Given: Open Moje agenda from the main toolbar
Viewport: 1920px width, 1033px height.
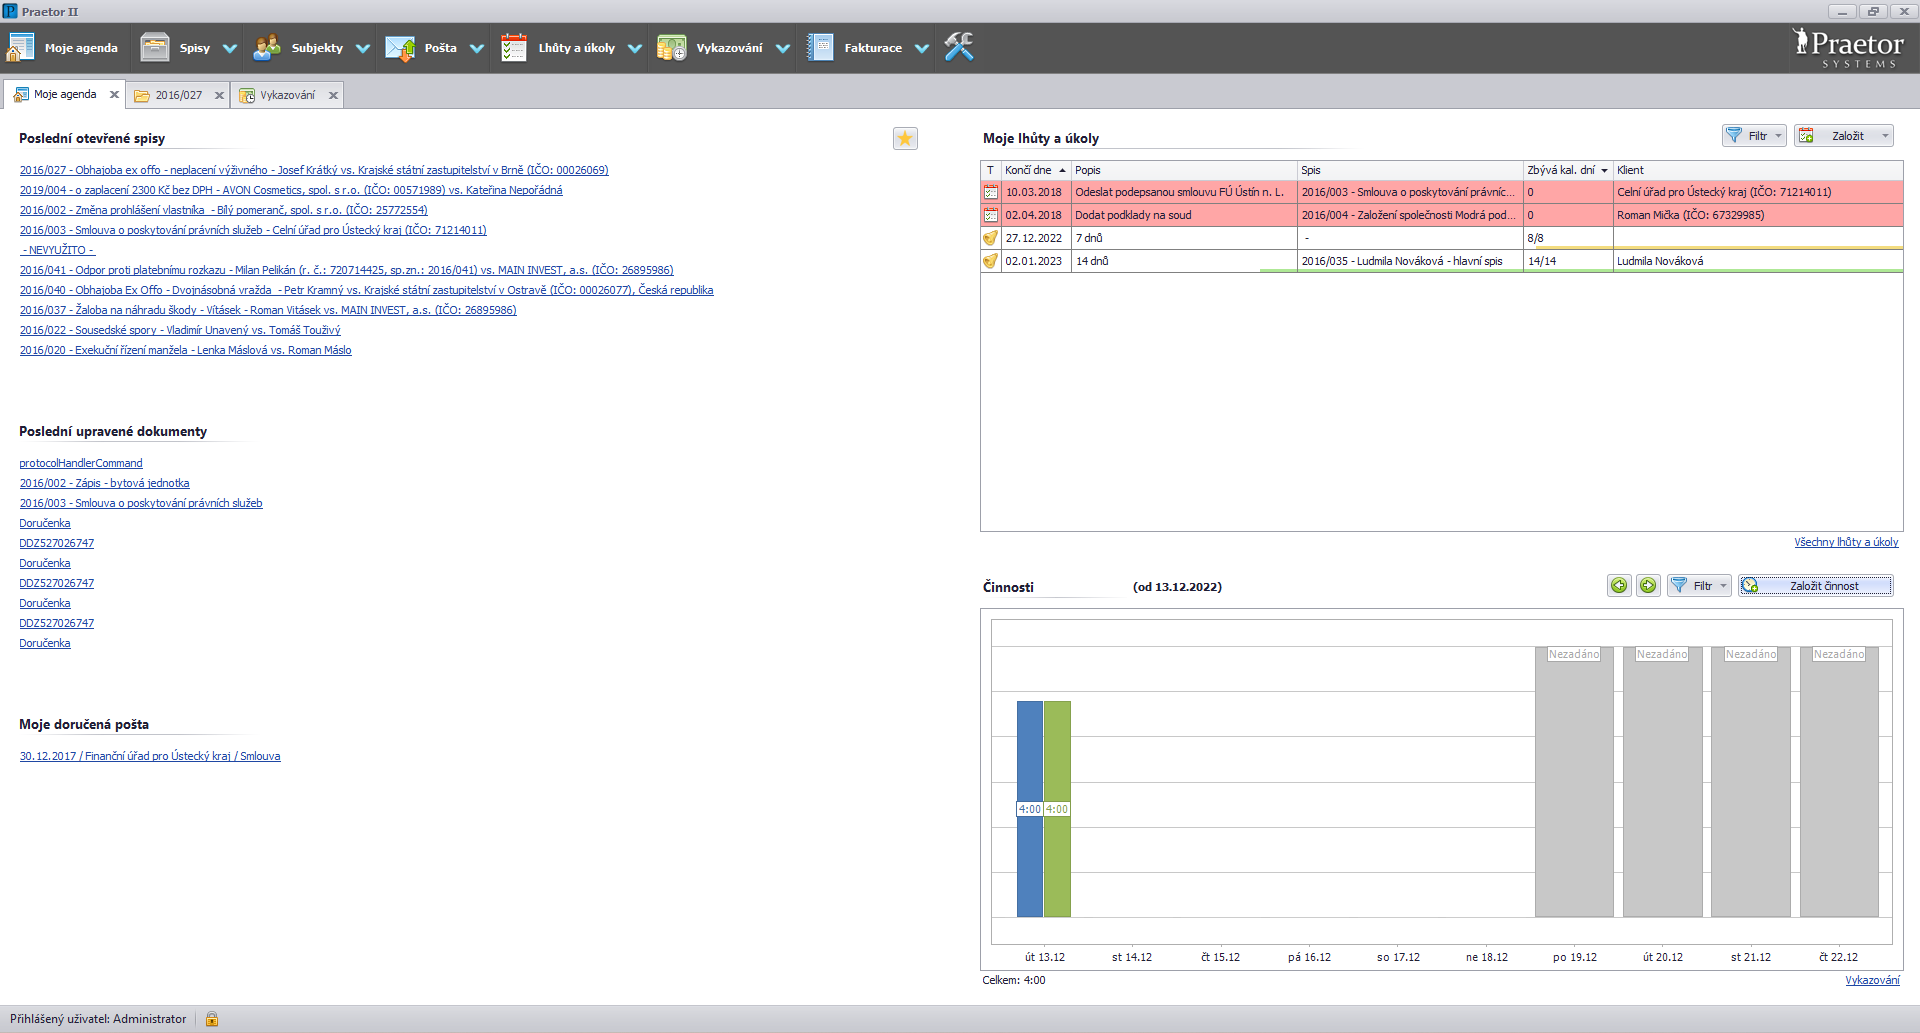Looking at the screenshot, I should (x=63, y=48).
